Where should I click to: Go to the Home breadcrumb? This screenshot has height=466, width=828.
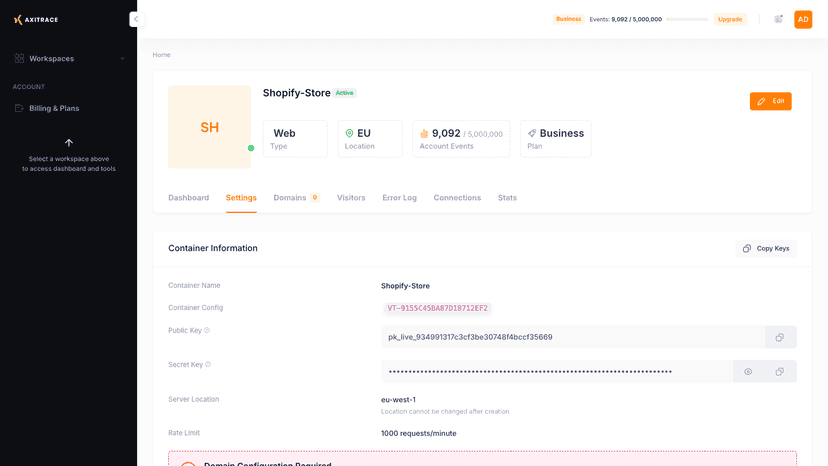[162, 55]
